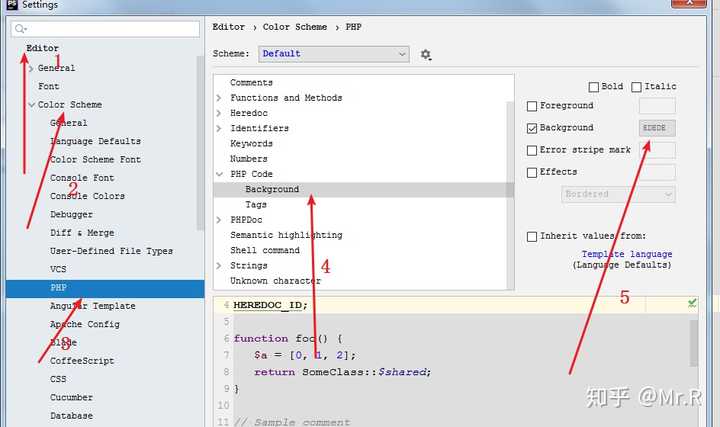This screenshot has height=427, width=720.
Task: Click the Error stripe mark color swatch
Action: click(657, 150)
